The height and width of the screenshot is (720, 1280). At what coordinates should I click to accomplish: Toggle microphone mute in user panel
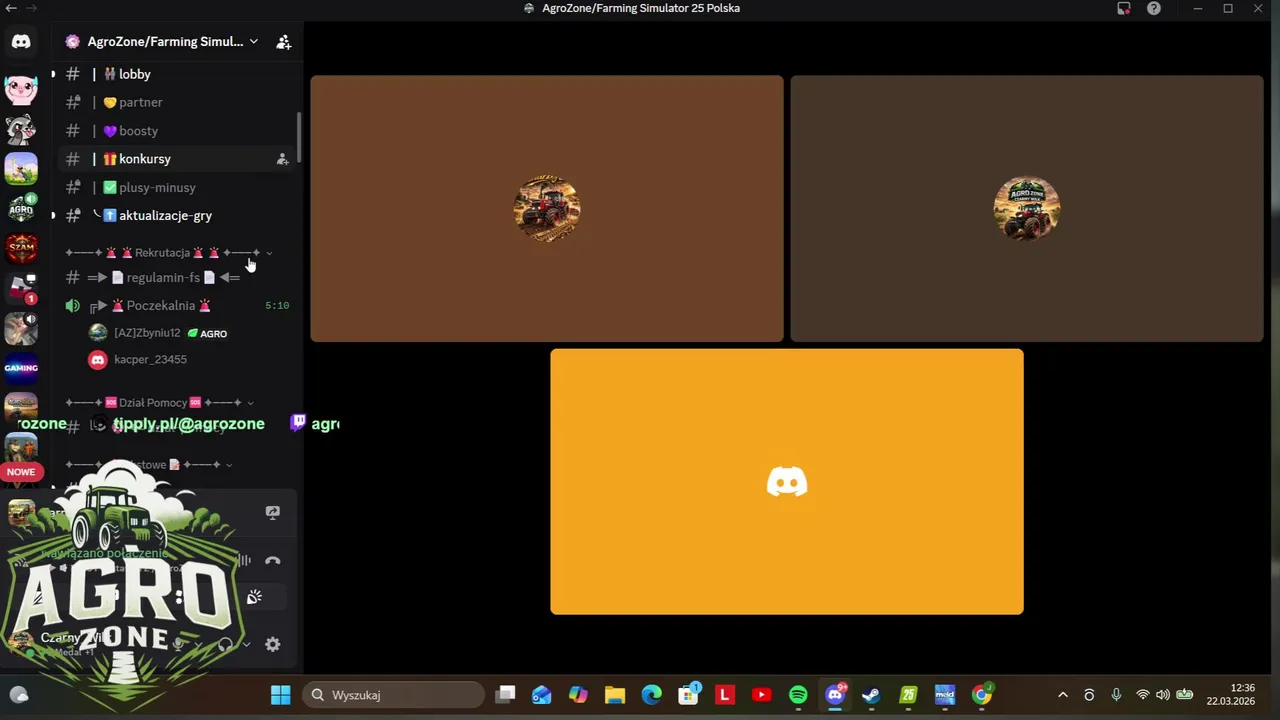[178, 645]
